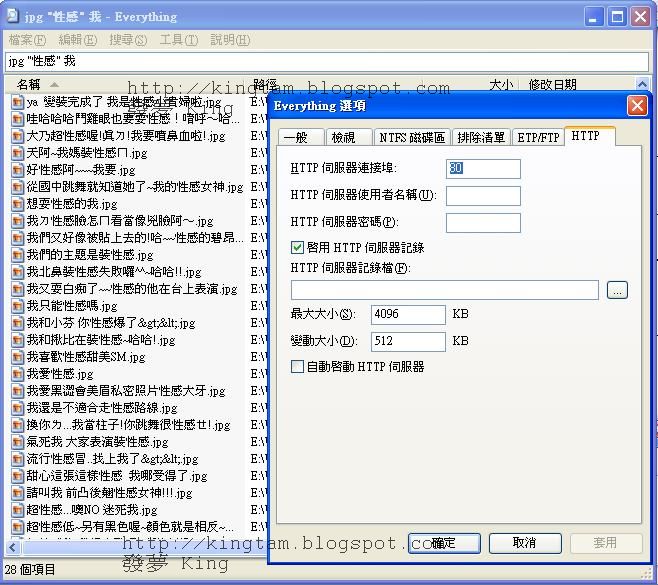Click the Everything application icon in title bar
Viewport: 658px width, 585px height.
click(13, 16)
